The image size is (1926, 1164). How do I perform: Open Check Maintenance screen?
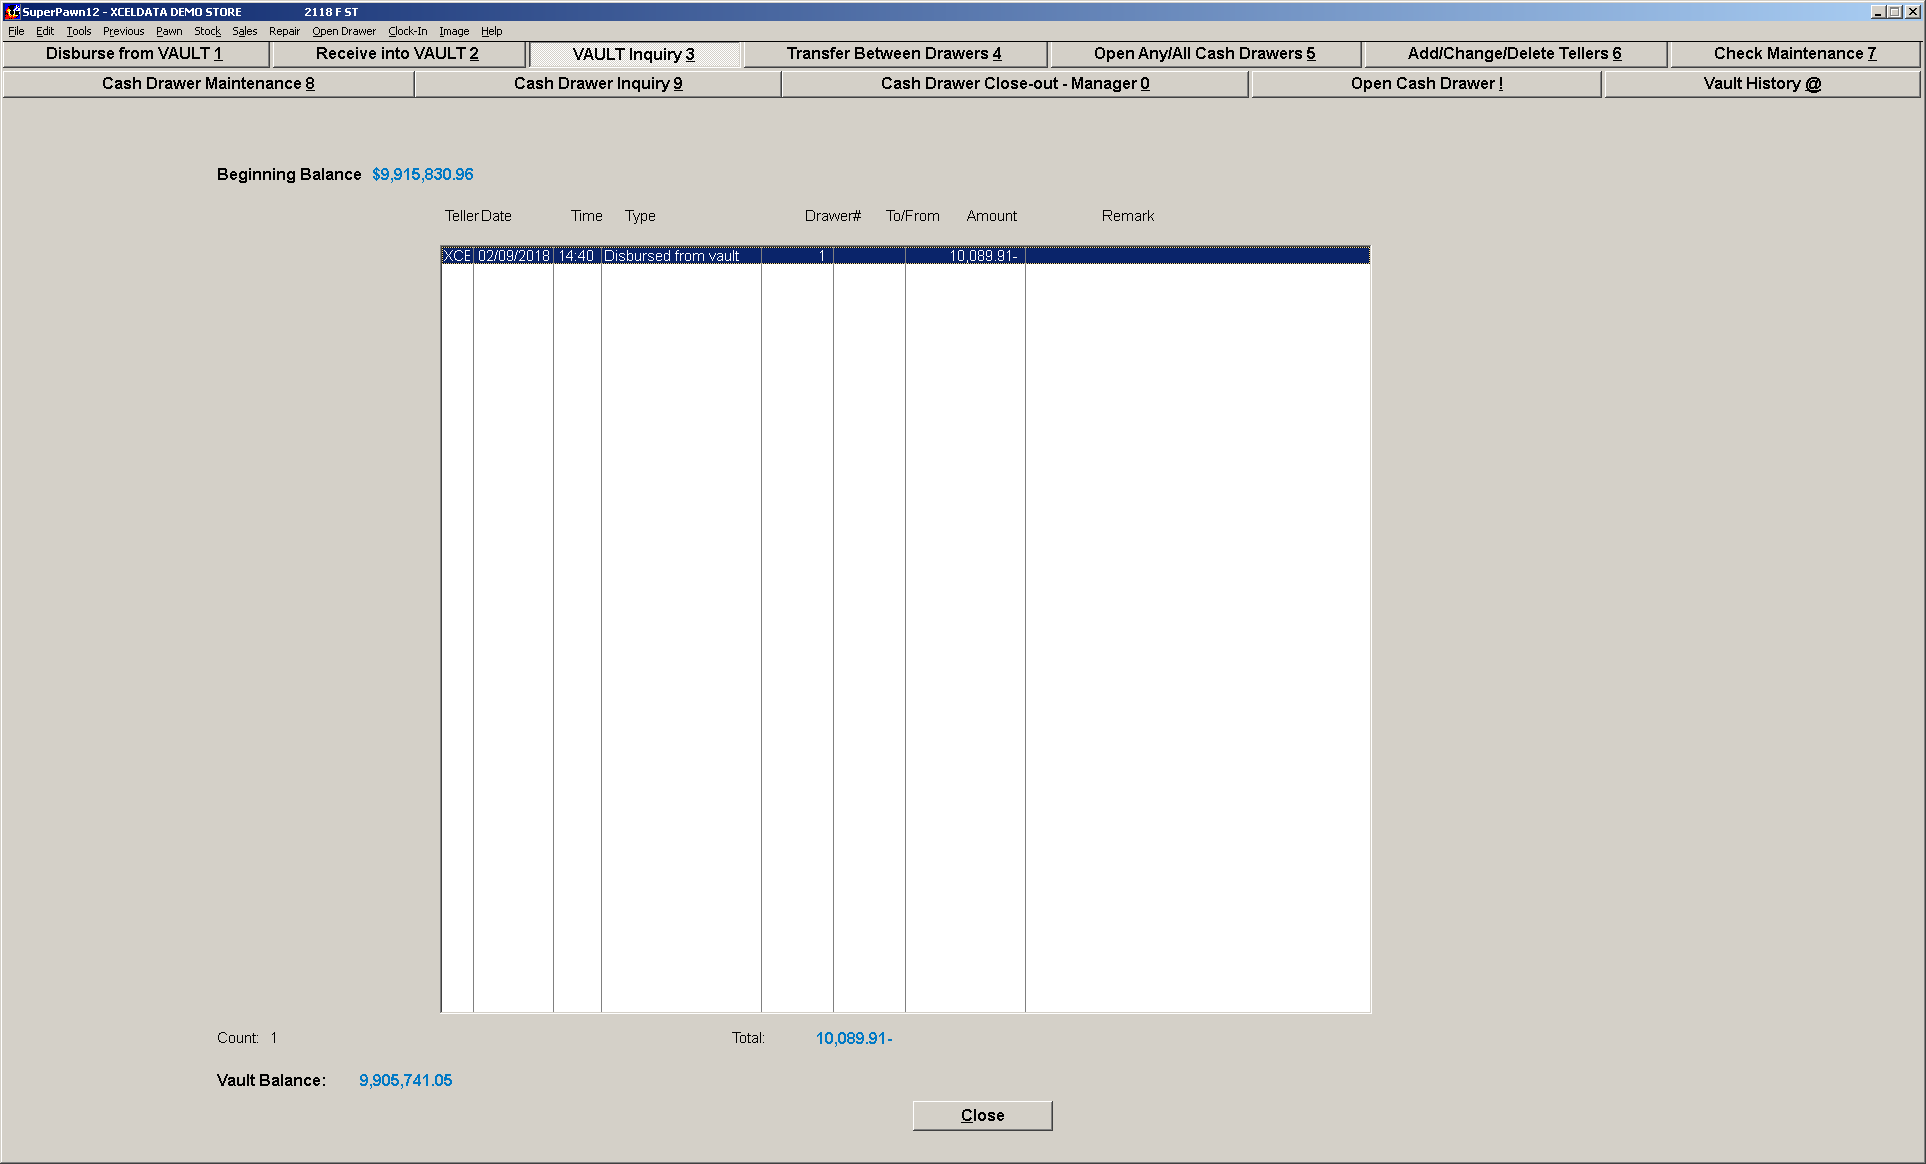pyautogui.click(x=1794, y=54)
